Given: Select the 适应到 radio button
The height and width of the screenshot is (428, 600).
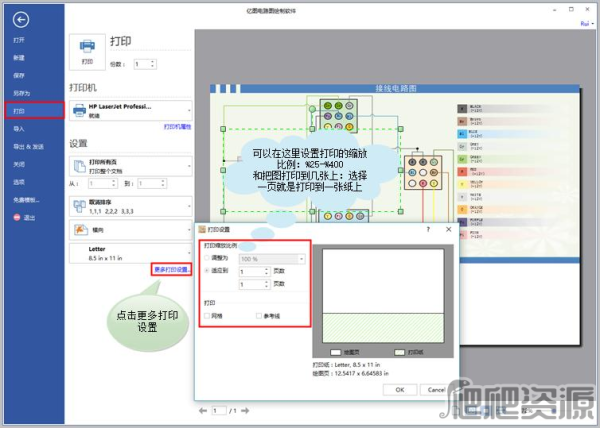Looking at the screenshot, I should 207,270.
